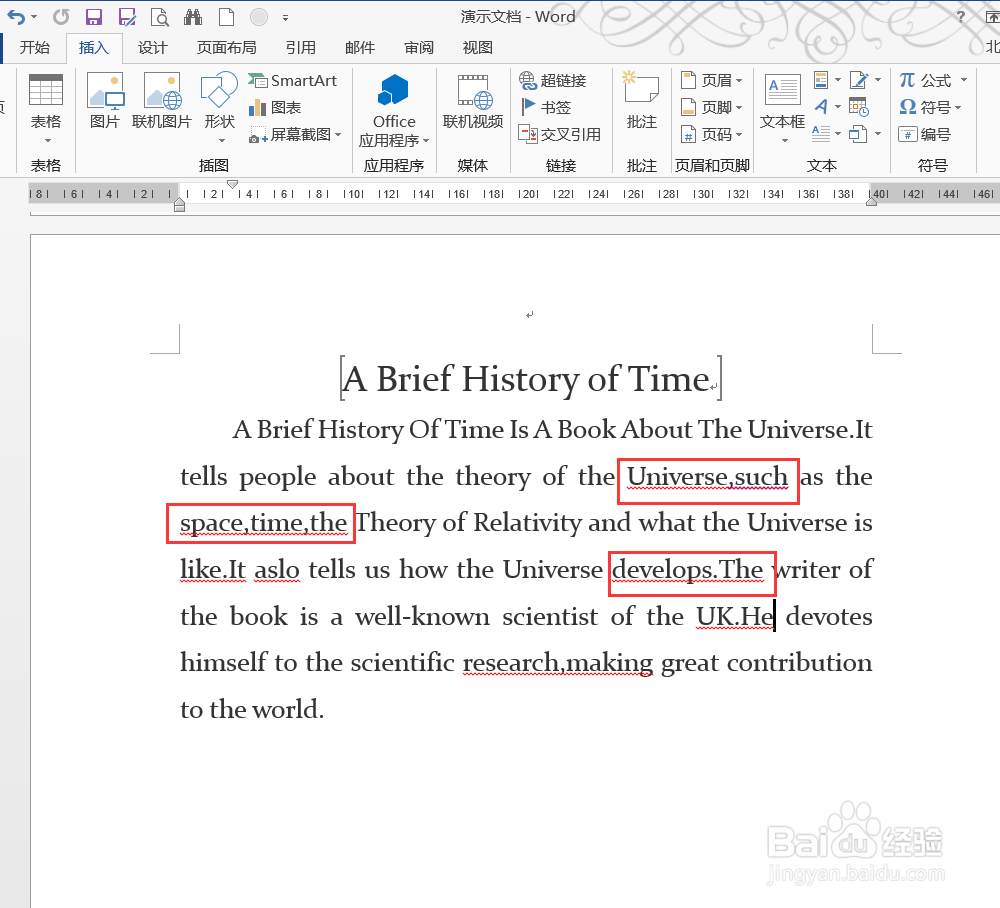This screenshot has width=1000, height=908.
Task: Click the Quick Parts document icon
Action: point(821,80)
